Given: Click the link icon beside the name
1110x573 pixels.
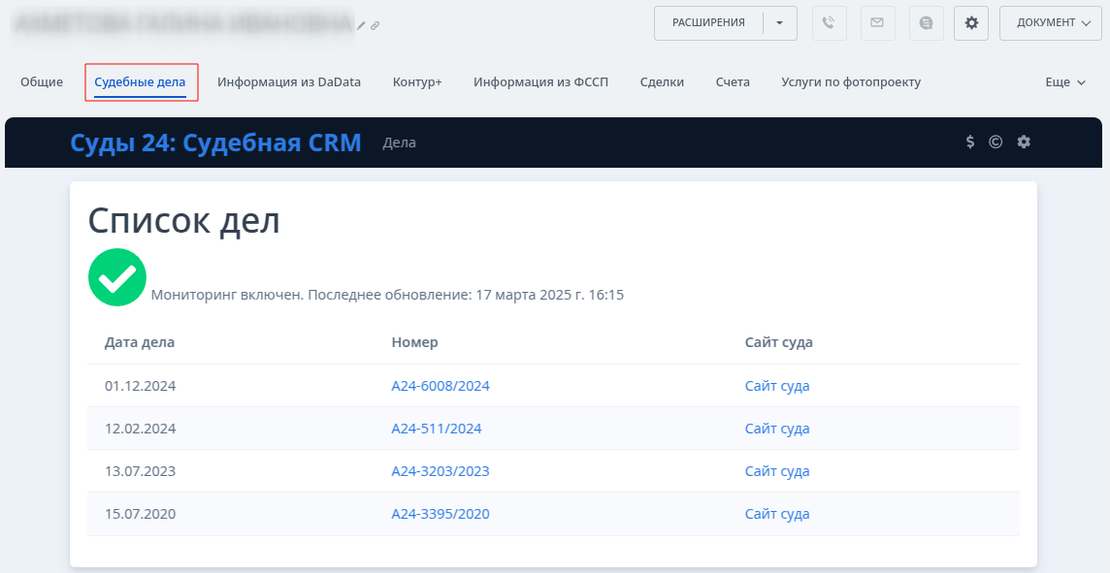Looking at the screenshot, I should (x=375, y=24).
